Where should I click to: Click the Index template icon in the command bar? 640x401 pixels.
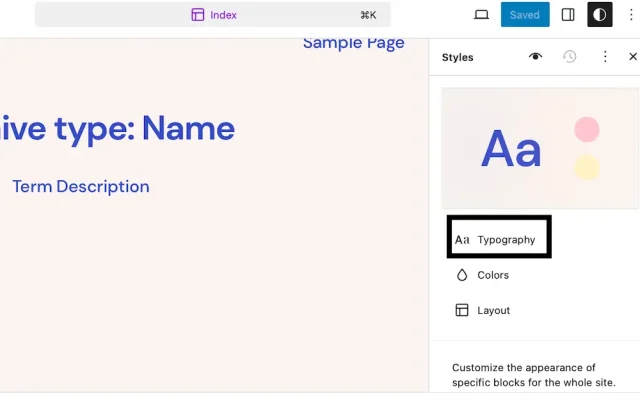pos(198,15)
